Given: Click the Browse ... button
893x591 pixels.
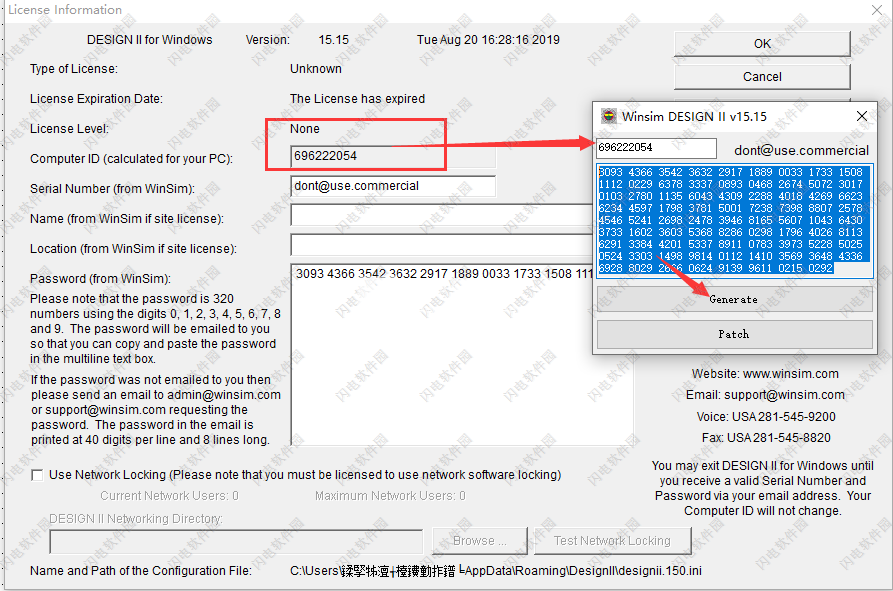Looking at the screenshot, I should click(x=480, y=541).
